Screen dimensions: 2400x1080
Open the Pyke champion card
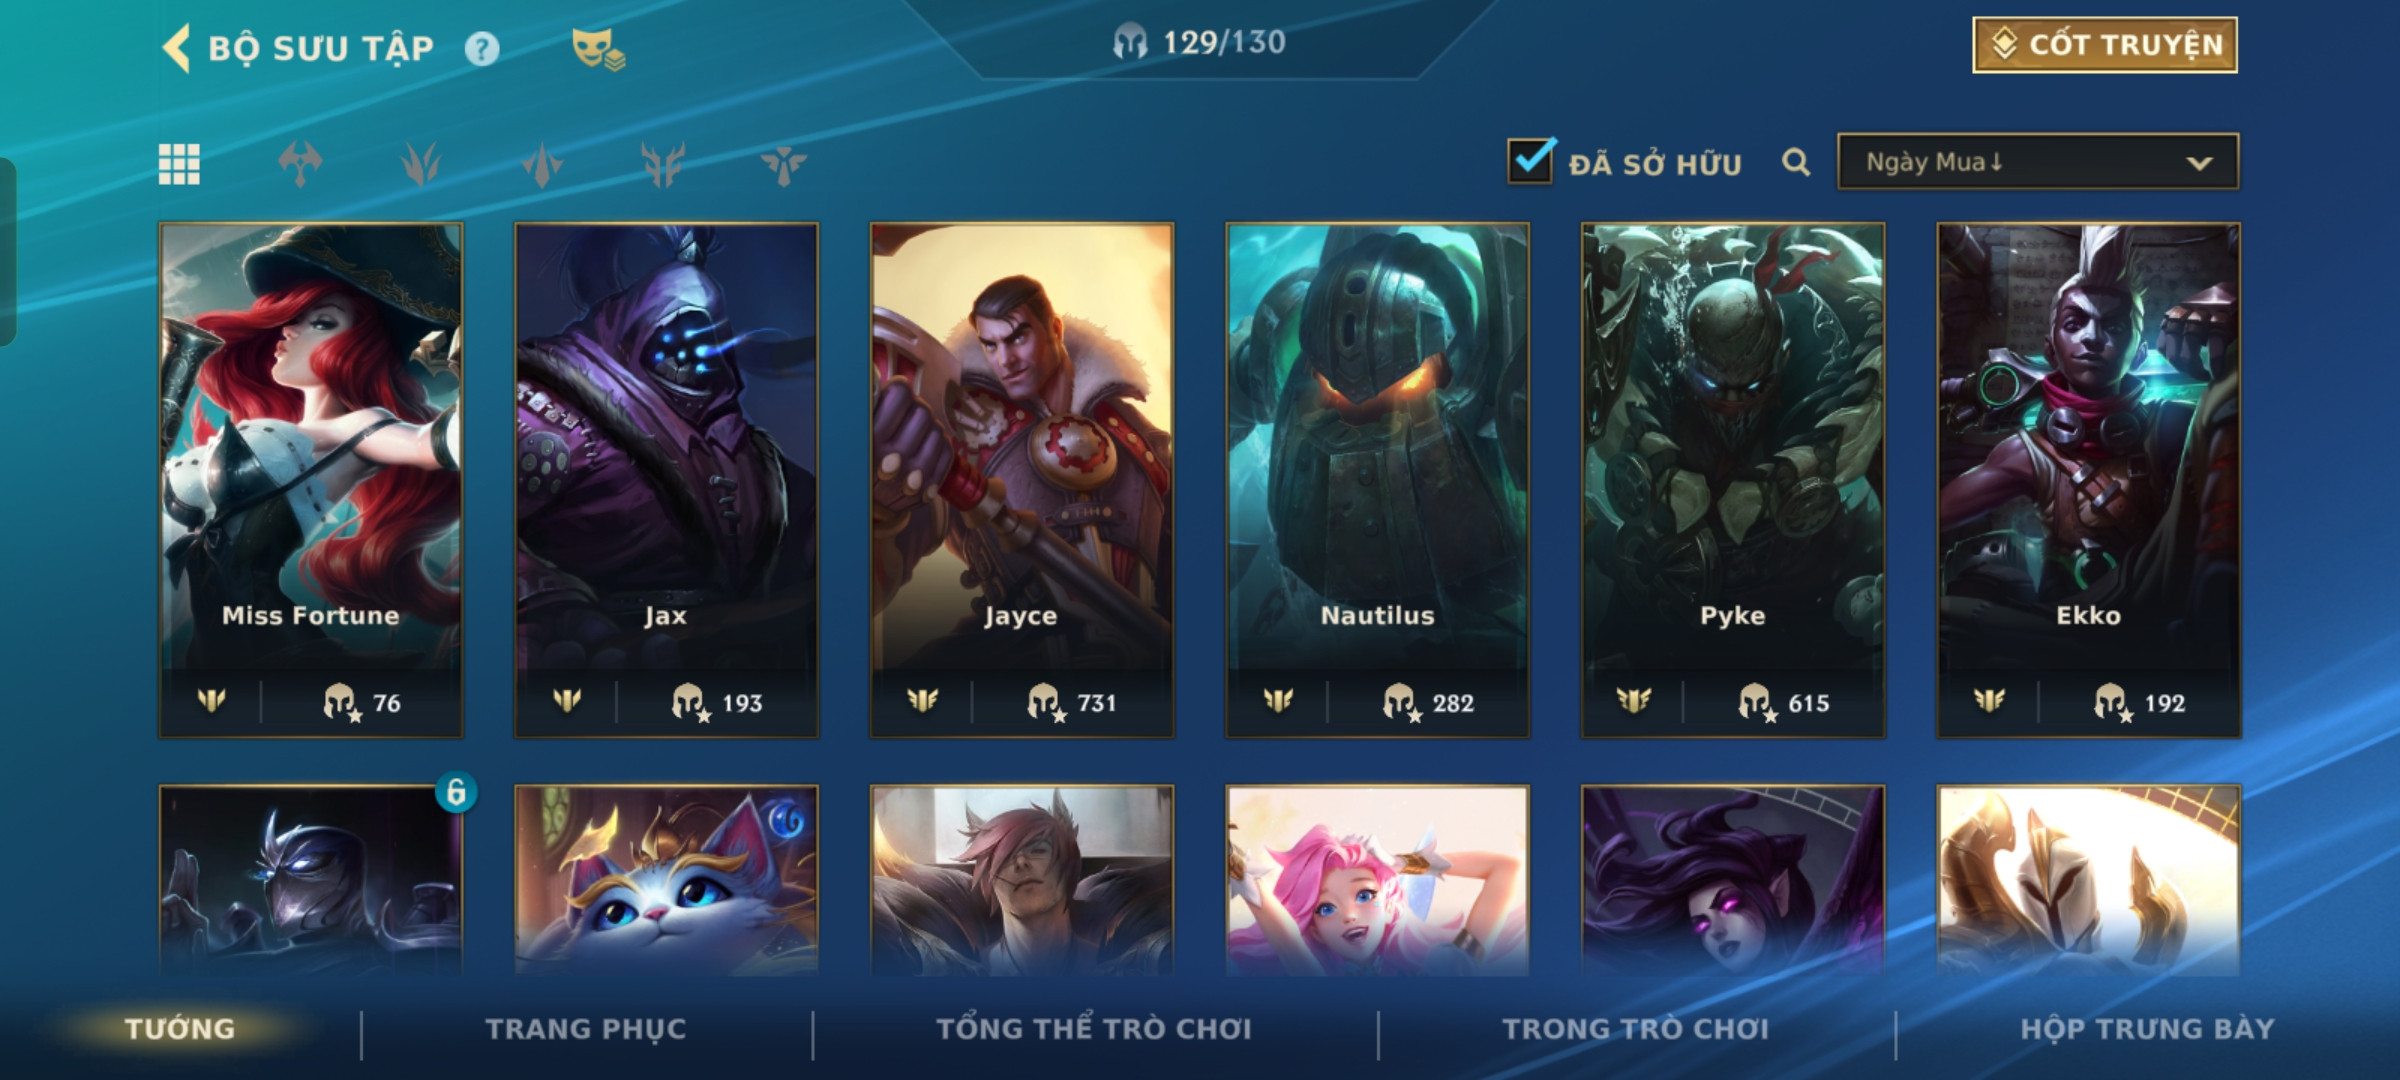click(x=1733, y=480)
